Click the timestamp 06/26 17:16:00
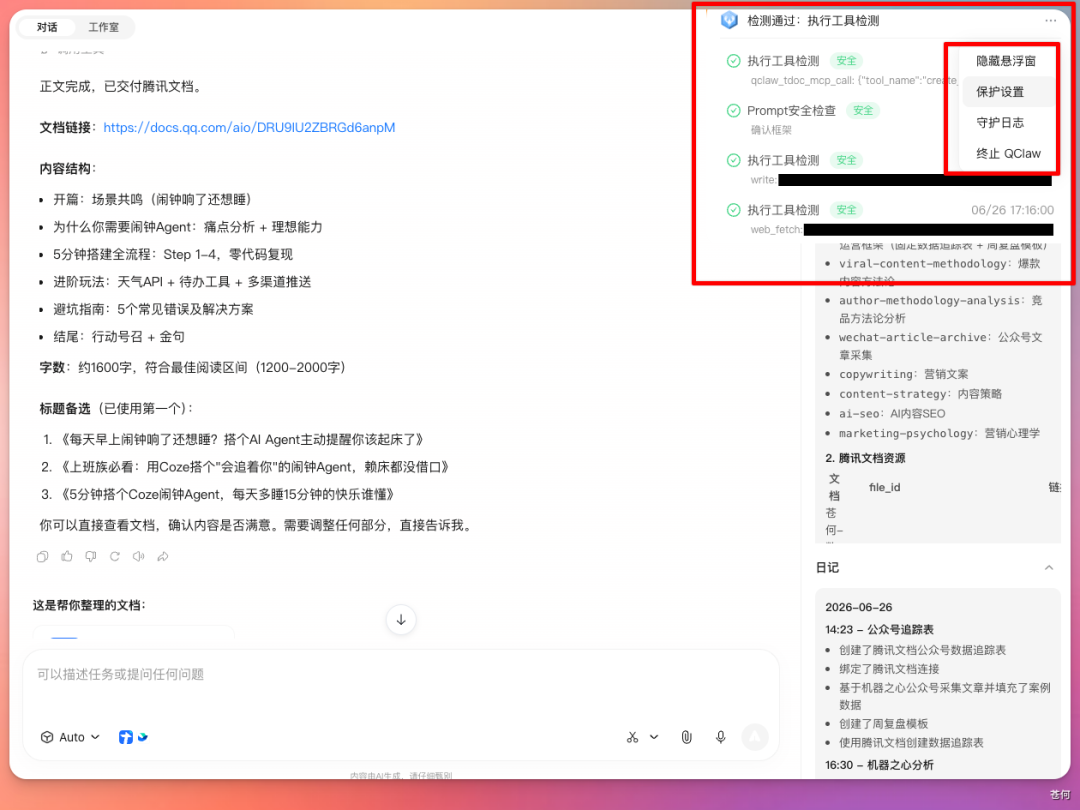The height and width of the screenshot is (810, 1080). point(1012,210)
